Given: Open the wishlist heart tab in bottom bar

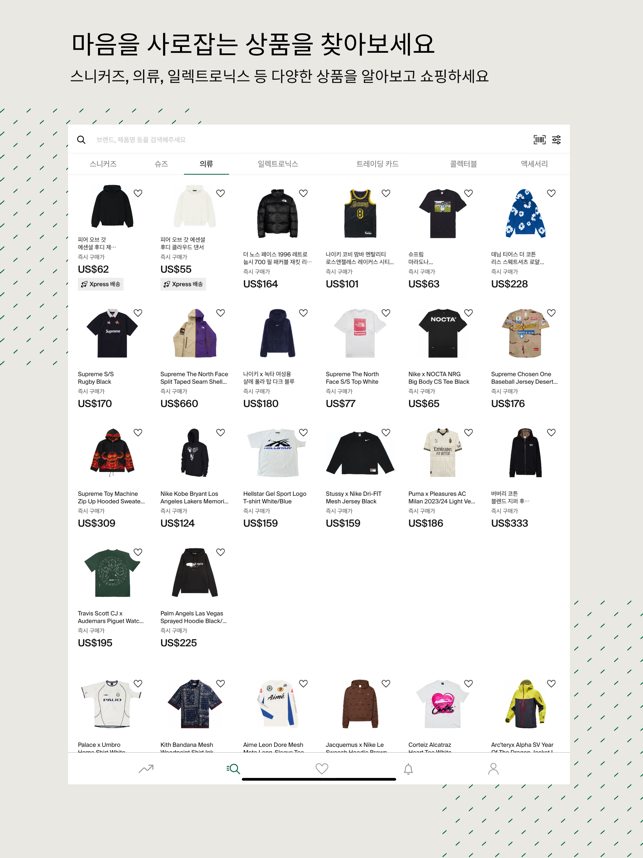Looking at the screenshot, I should click(322, 769).
